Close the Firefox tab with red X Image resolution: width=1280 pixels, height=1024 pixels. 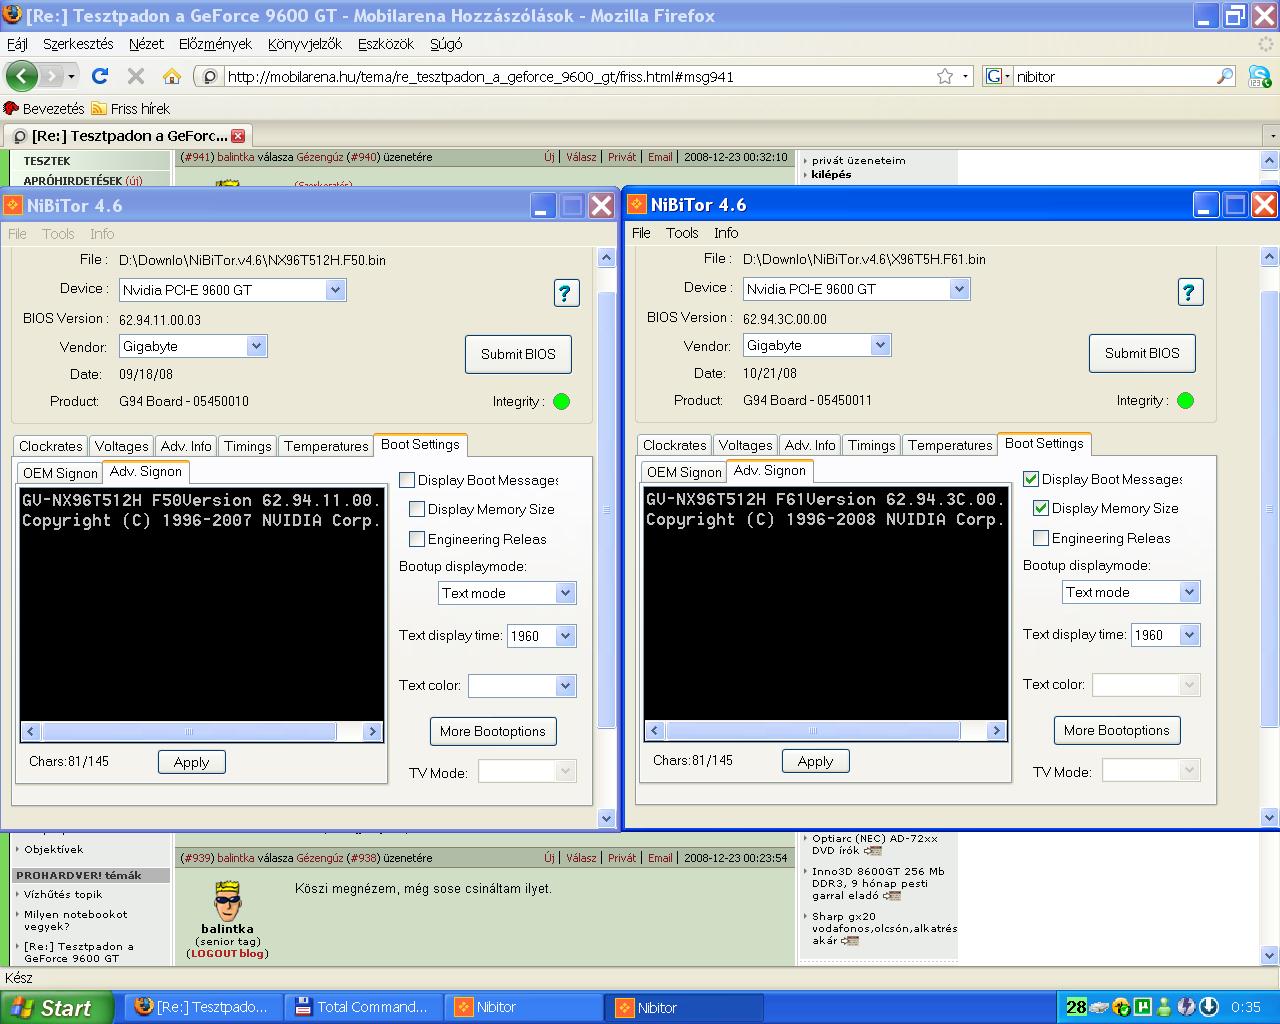click(x=238, y=136)
